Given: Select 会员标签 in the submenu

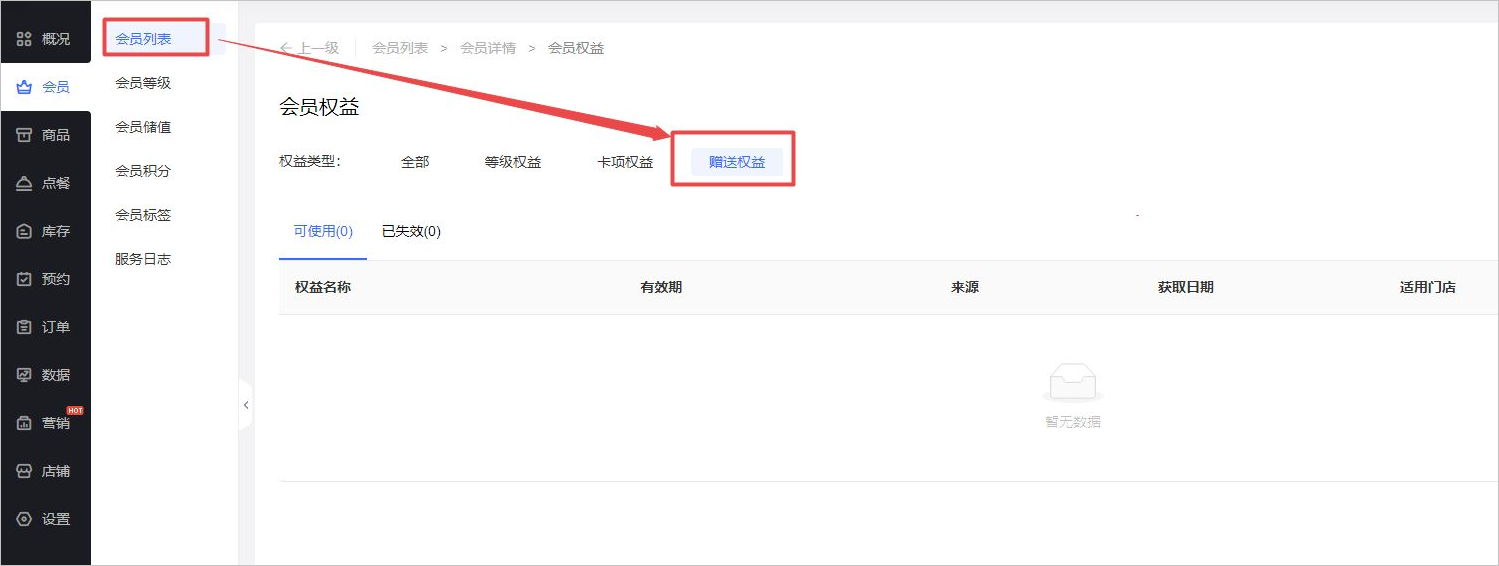Looking at the screenshot, I should click(143, 215).
